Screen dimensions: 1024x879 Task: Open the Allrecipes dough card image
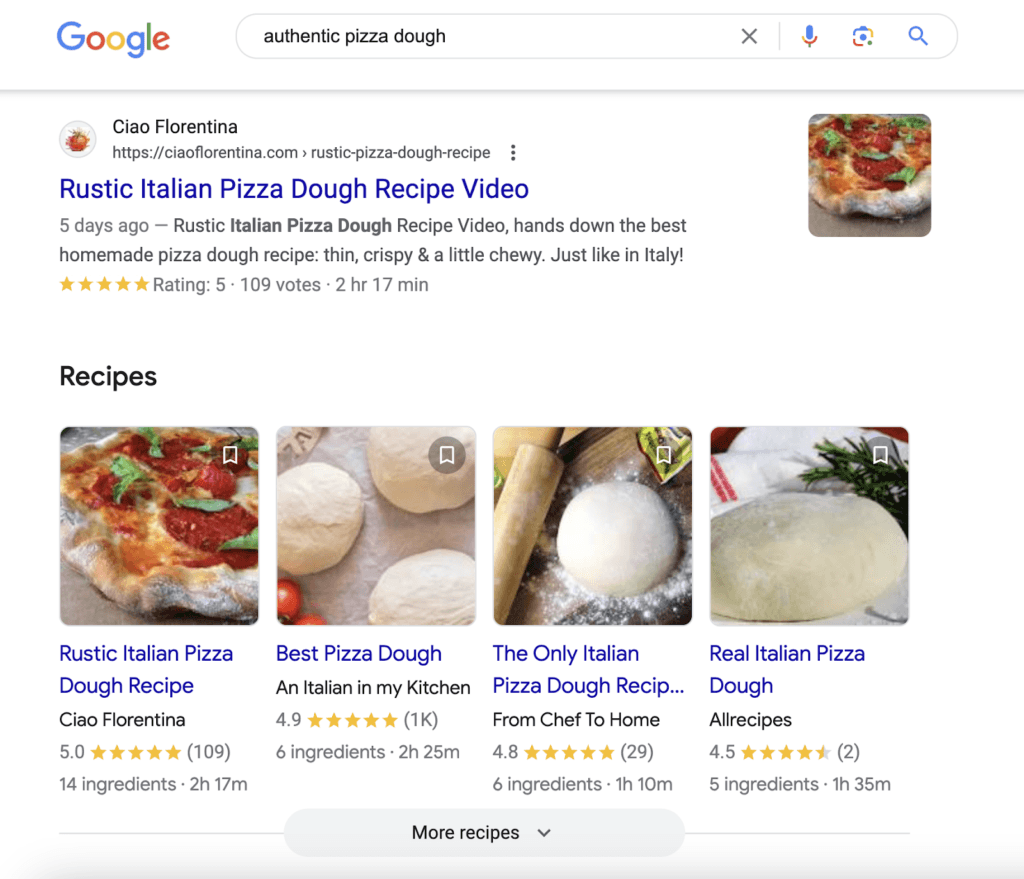click(x=809, y=526)
